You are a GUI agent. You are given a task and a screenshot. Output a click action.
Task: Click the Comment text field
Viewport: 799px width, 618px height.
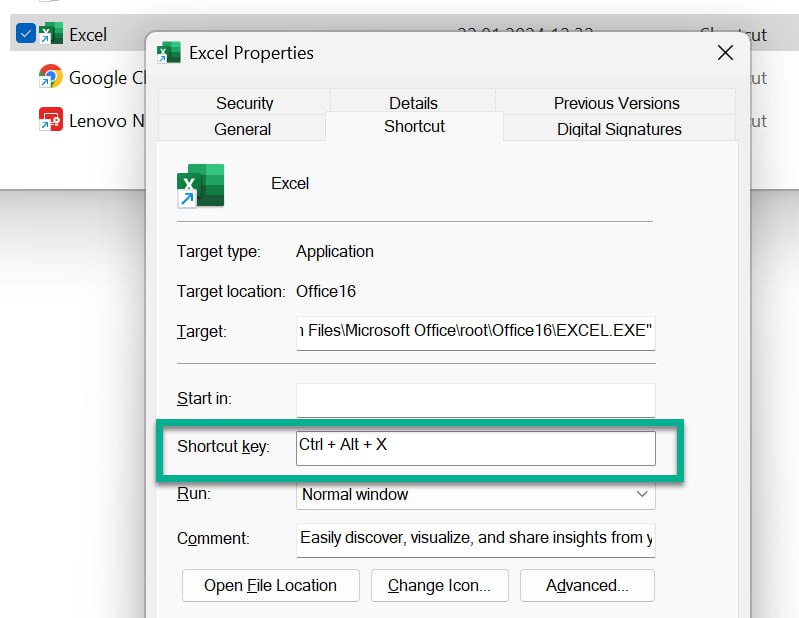click(x=475, y=540)
